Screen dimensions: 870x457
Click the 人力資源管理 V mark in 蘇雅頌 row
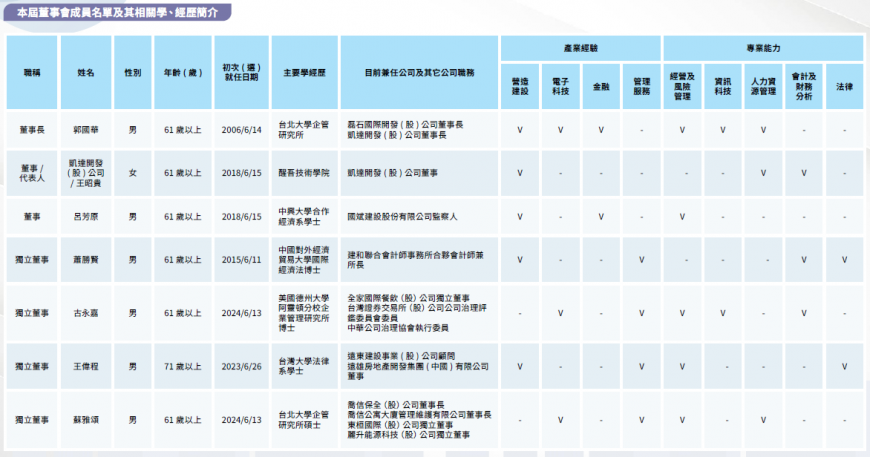click(763, 420)
